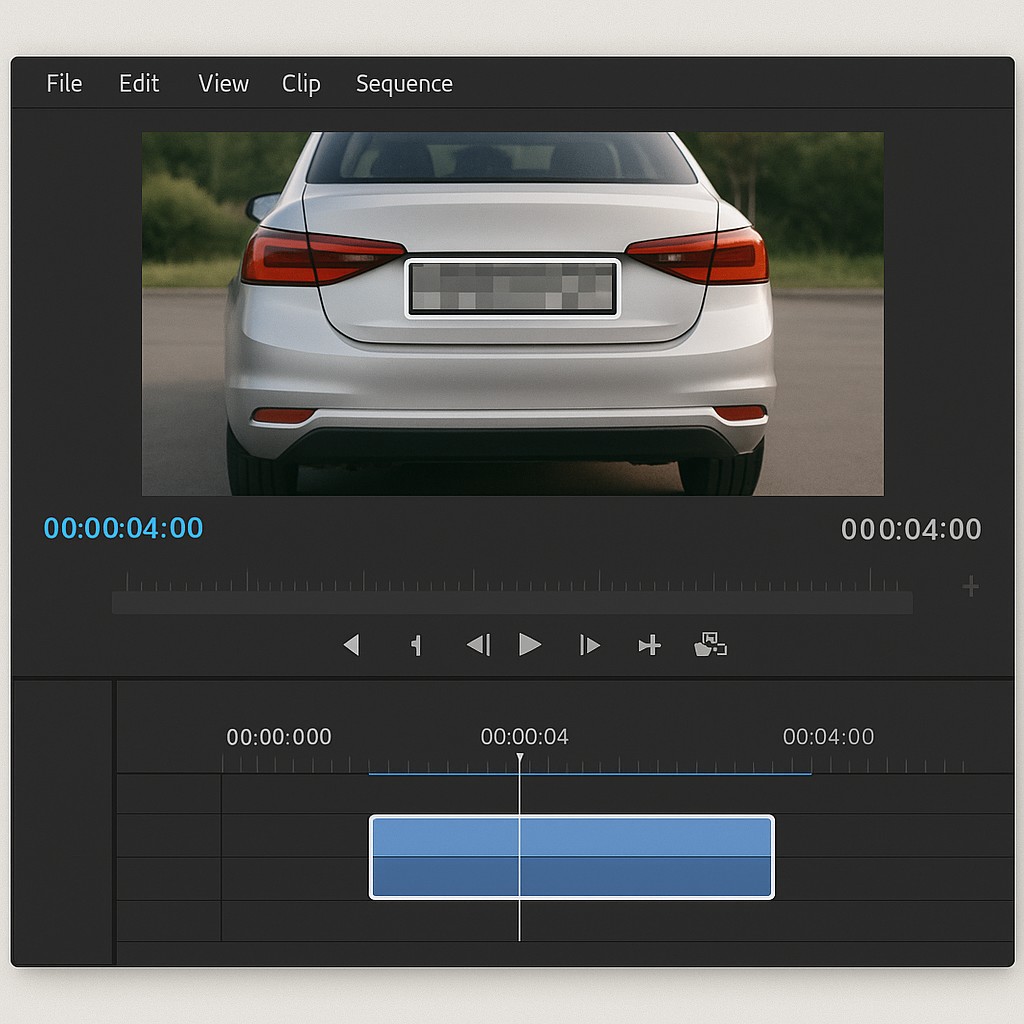Viewport: 1024px width, 1024px height.
Task: Open the Edit menu
Action: pos(139,84)
